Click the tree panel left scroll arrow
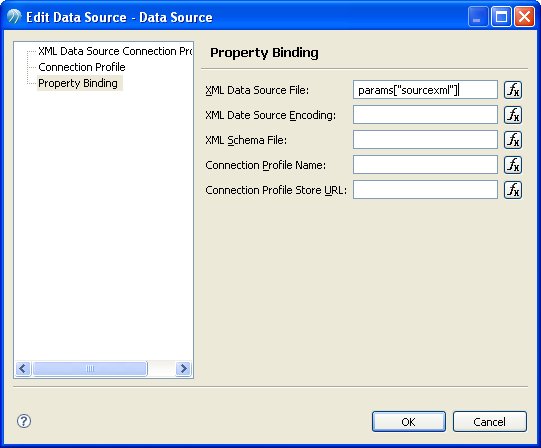The width and height of the screenshot is (541, 448). pos(23,369)
